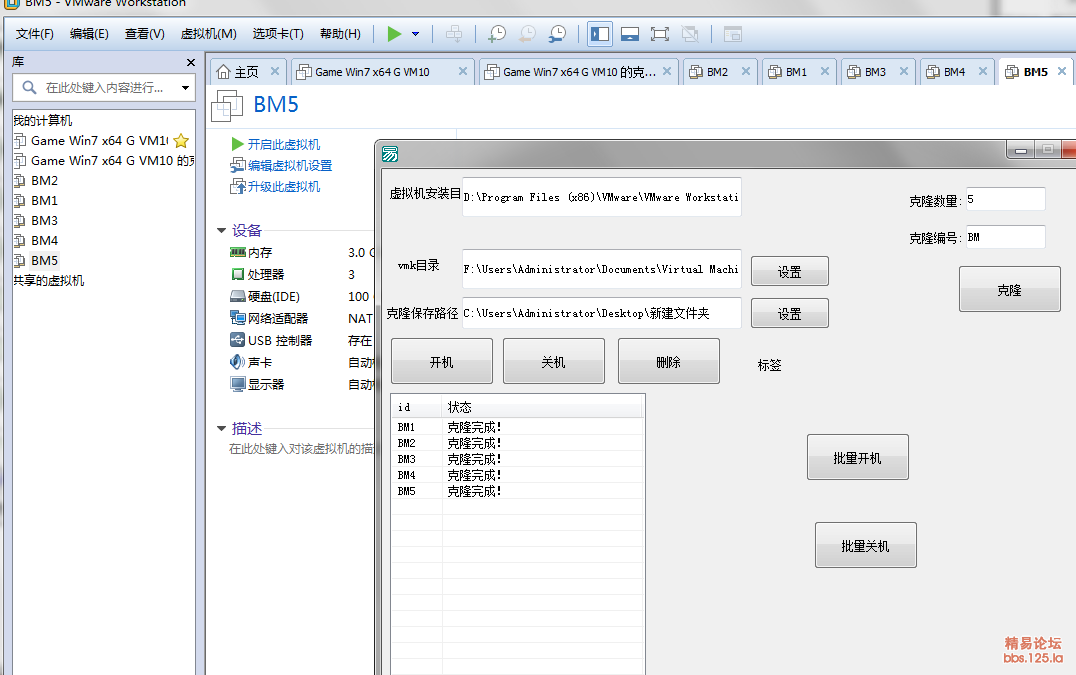Click the console view toolbar icon
The height and width of the screenshot is (675, 1076).
(733, 34)
